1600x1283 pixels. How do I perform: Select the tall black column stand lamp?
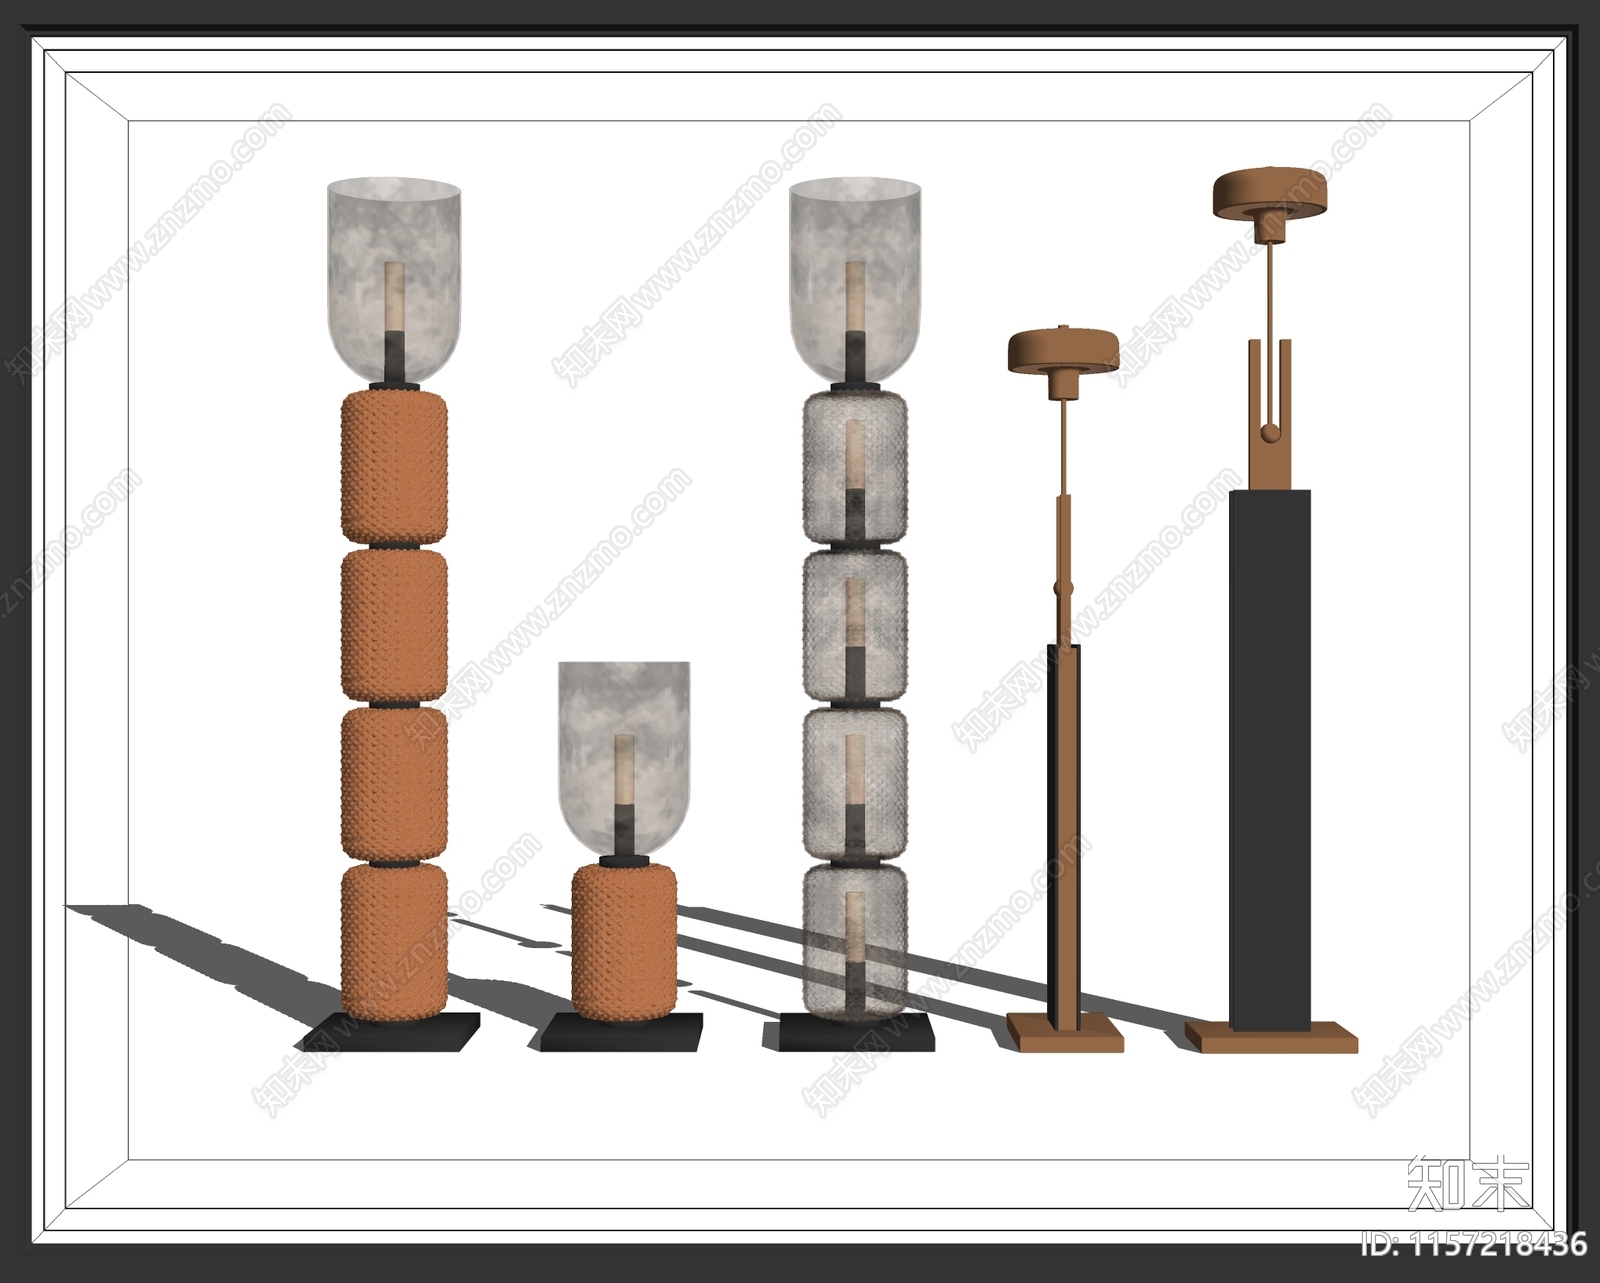click(1270, 610)
